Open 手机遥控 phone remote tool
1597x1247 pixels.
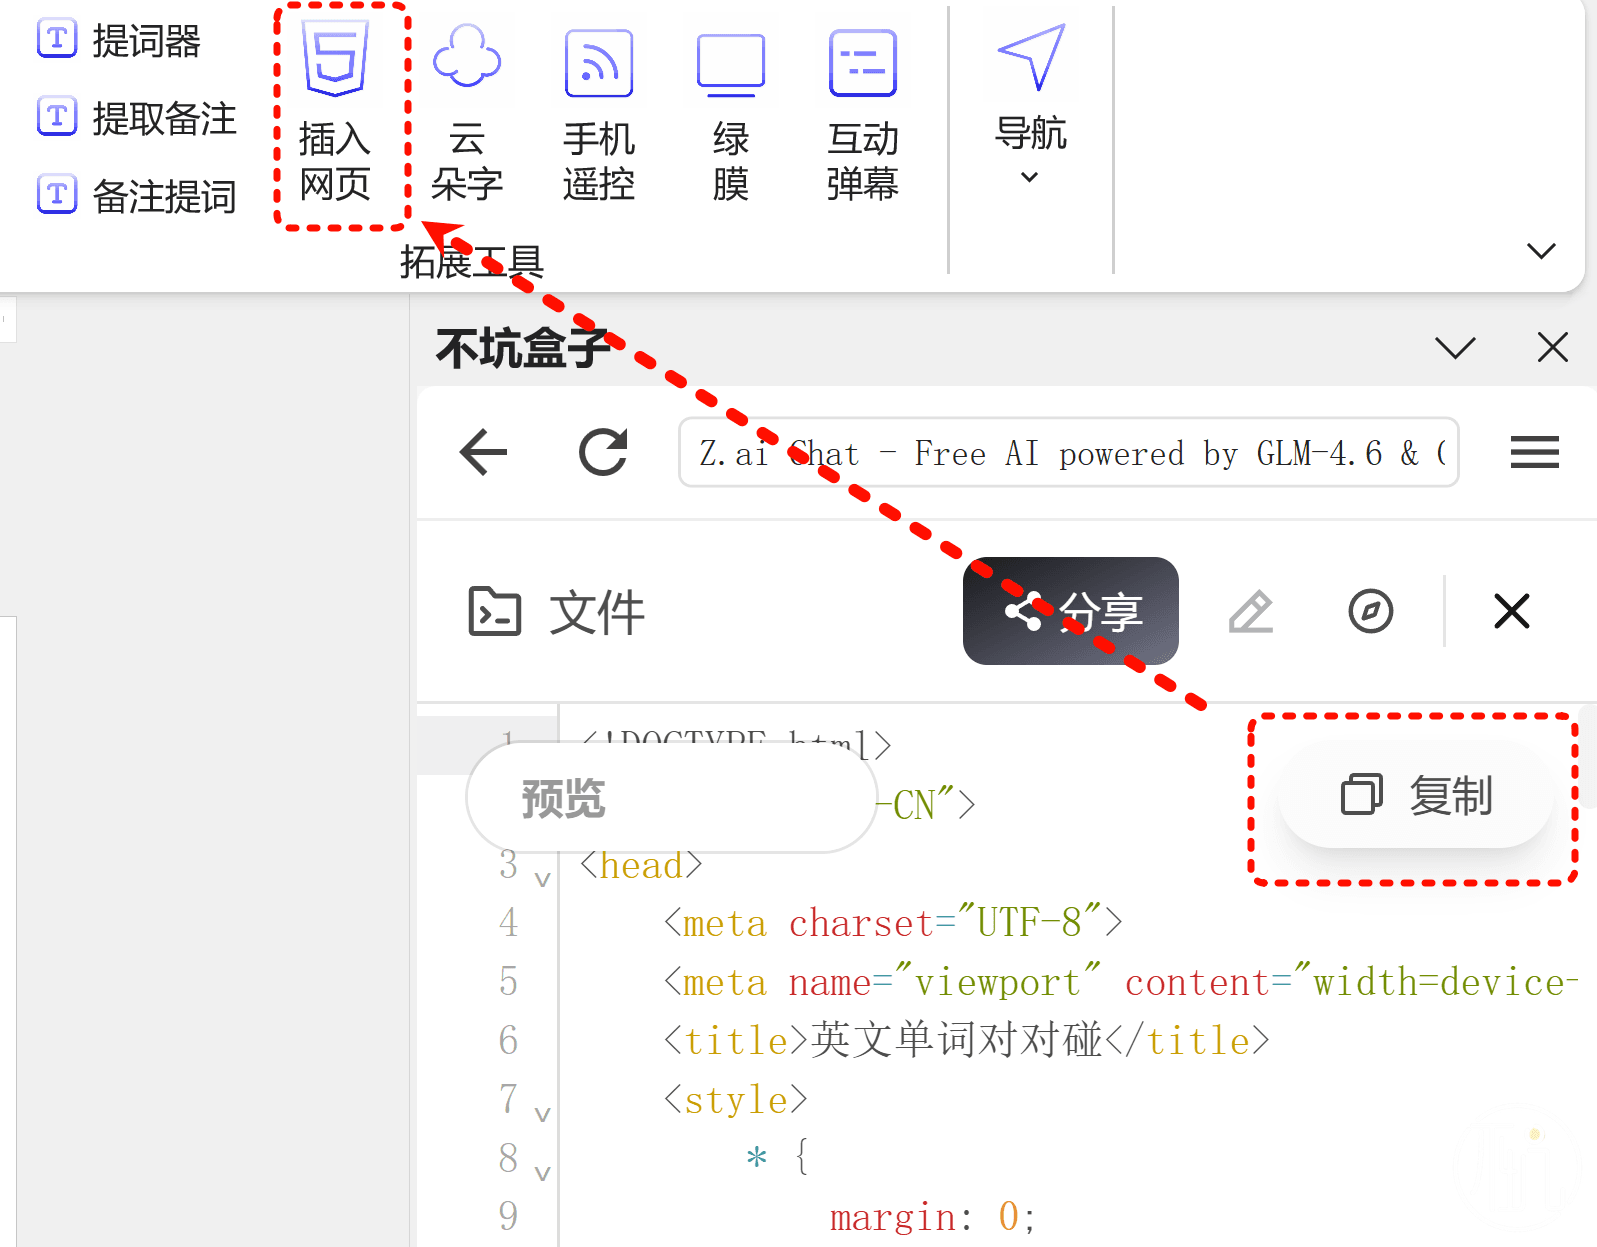(599, 114)
